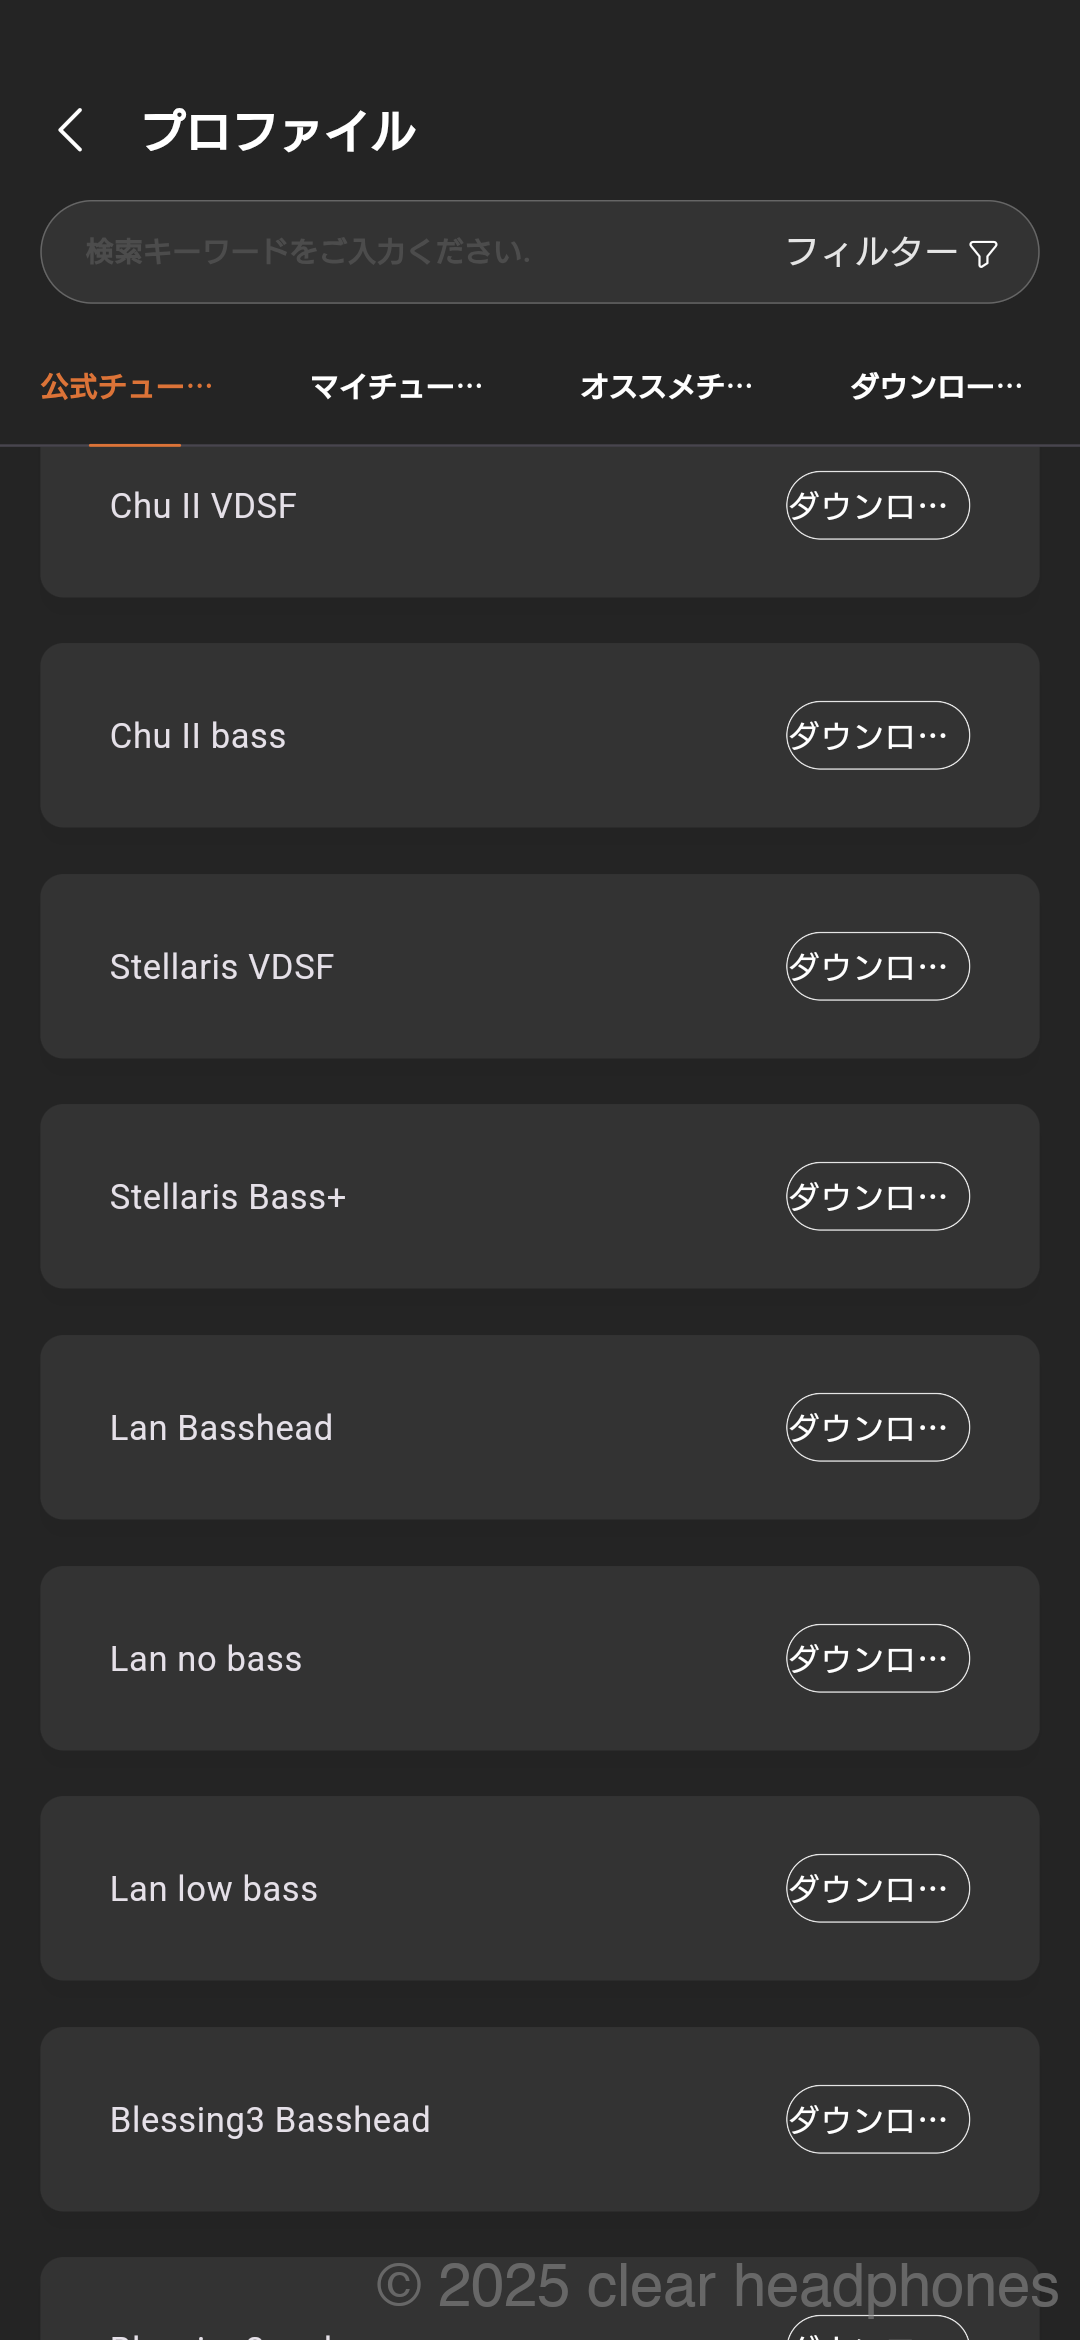Open the フィルター filter text label
This screenshot has height=2340, width=1080.
point(871,252)
